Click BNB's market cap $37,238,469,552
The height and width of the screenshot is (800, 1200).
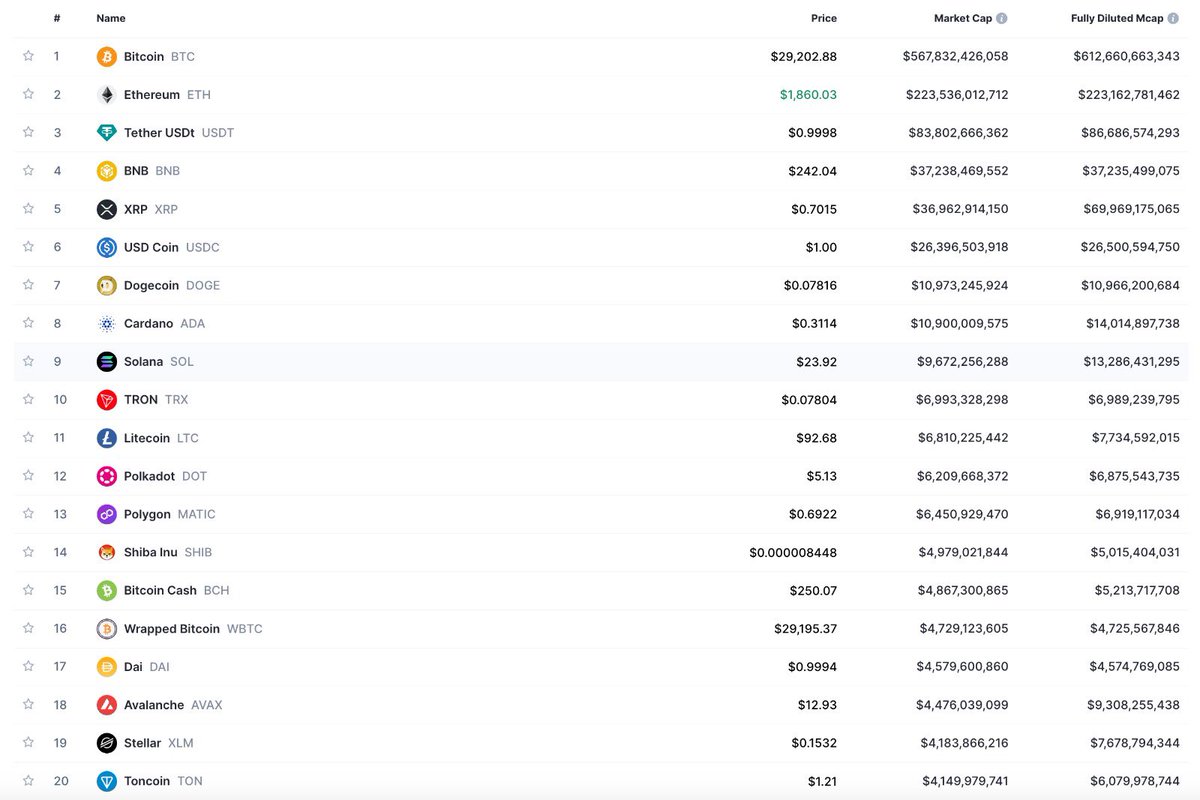960,171
